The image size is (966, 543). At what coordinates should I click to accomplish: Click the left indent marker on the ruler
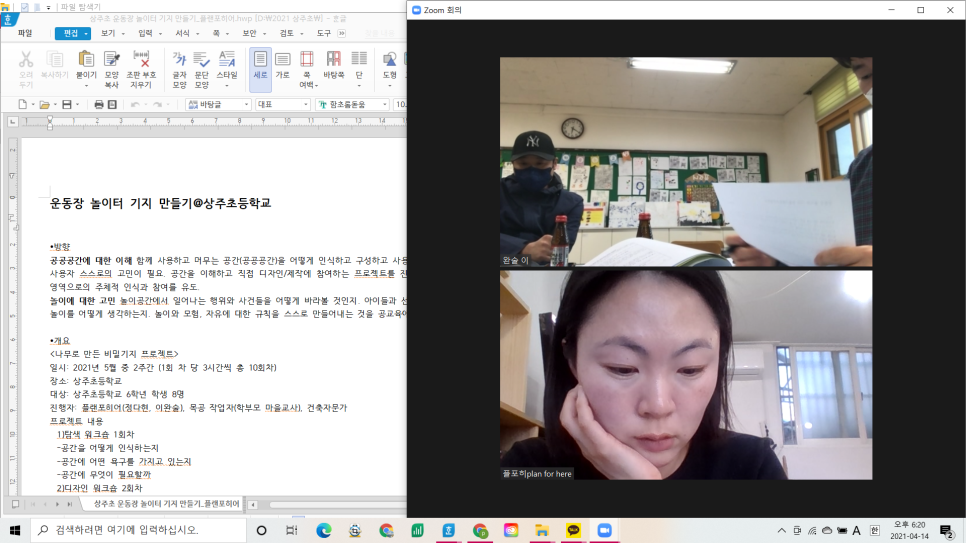(50, 125)
